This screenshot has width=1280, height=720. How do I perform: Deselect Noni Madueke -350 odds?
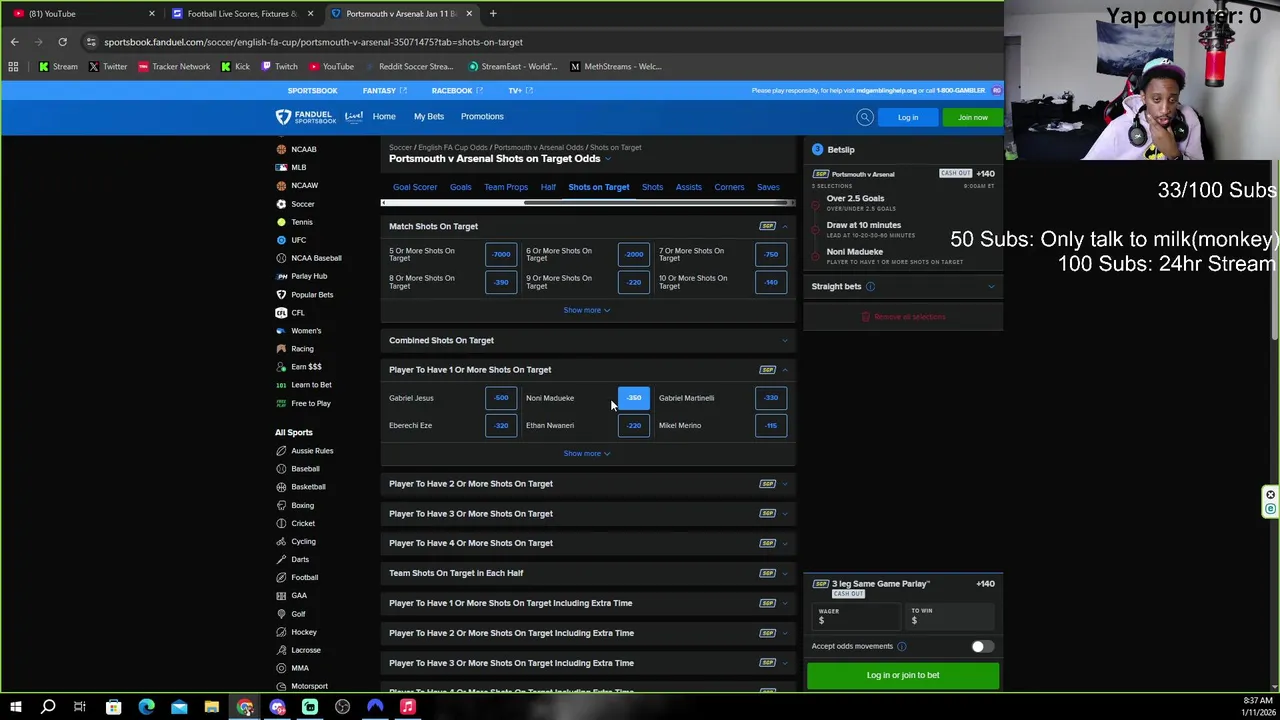coord(634,398)
